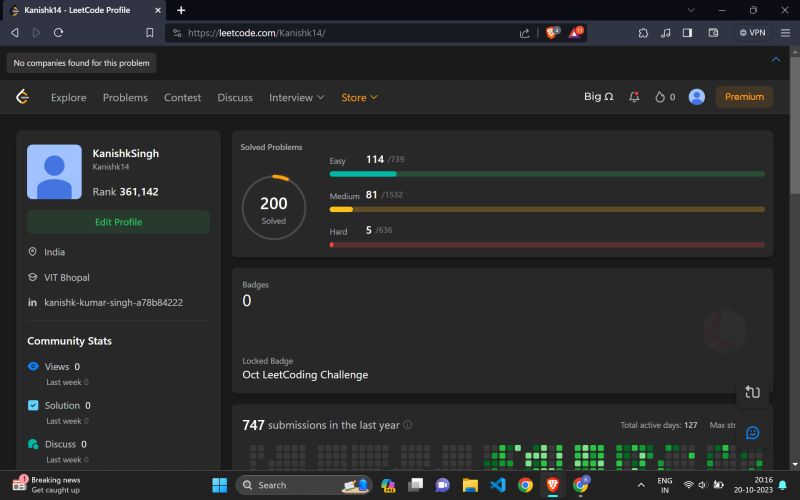Viewport: 800px width, 500px height.
Task: Click the site settings icon in address bar
Action: point(177,33)
